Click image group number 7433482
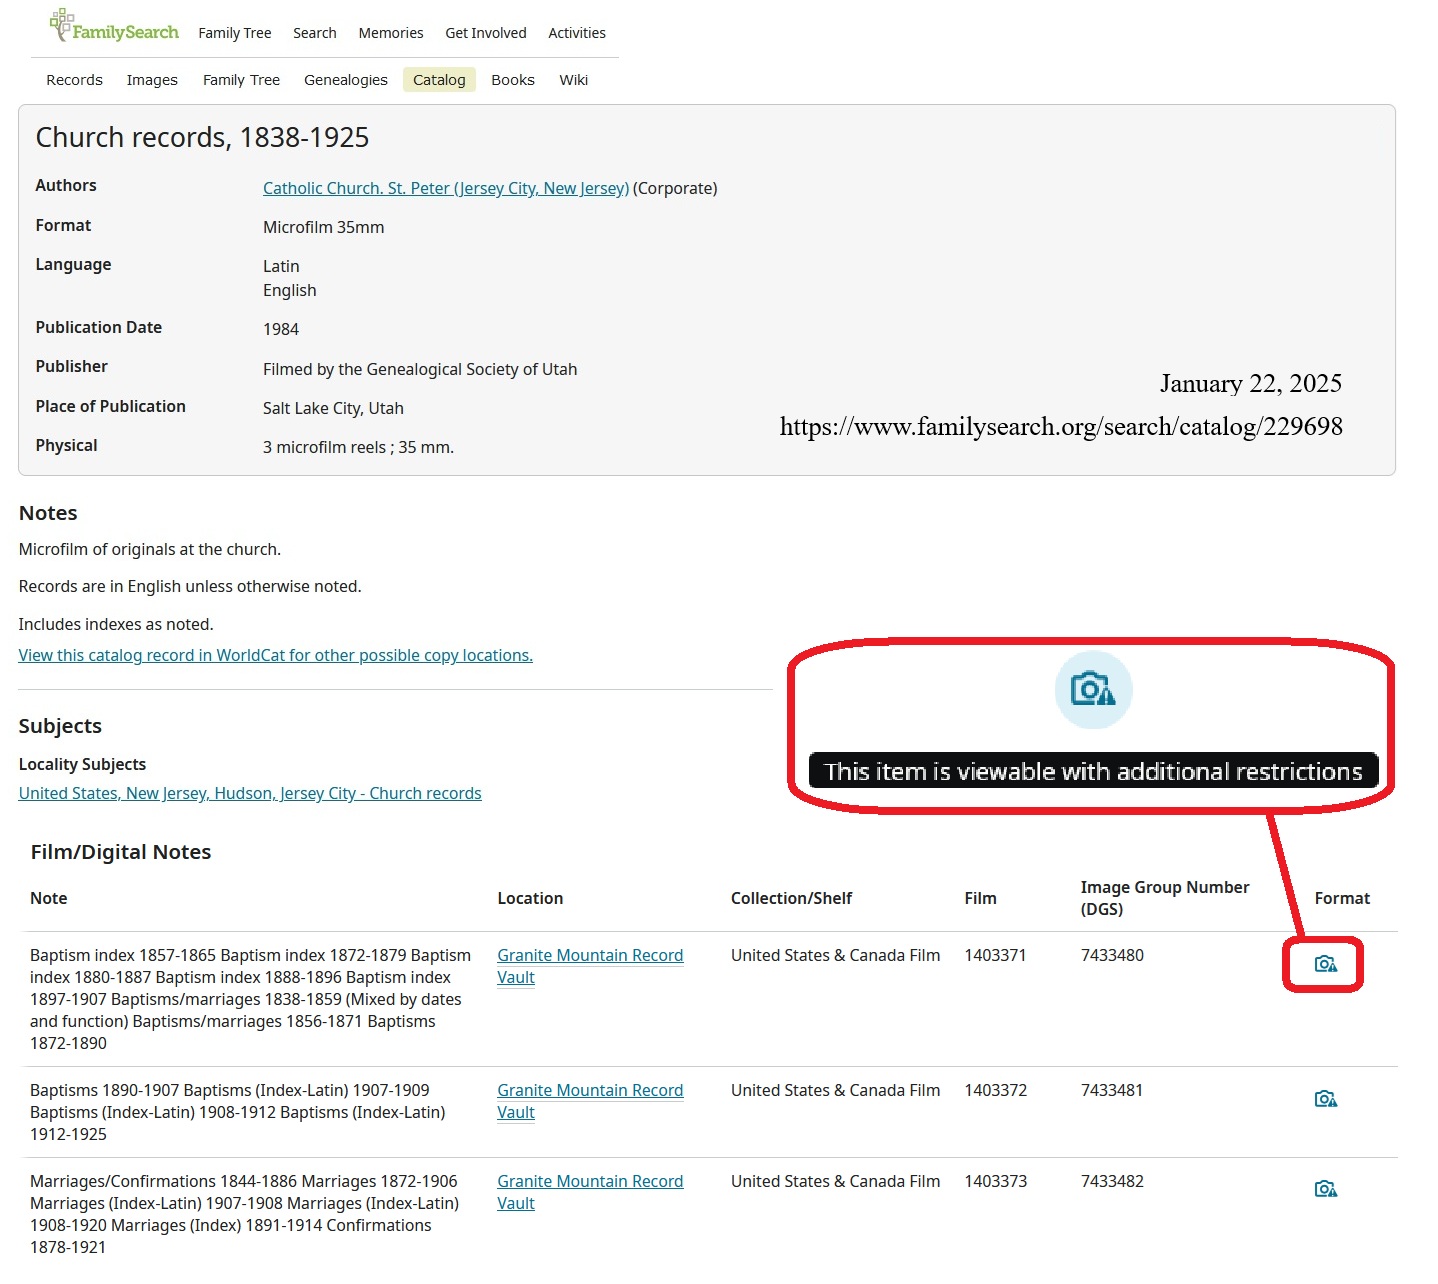 [1112, 1181]
